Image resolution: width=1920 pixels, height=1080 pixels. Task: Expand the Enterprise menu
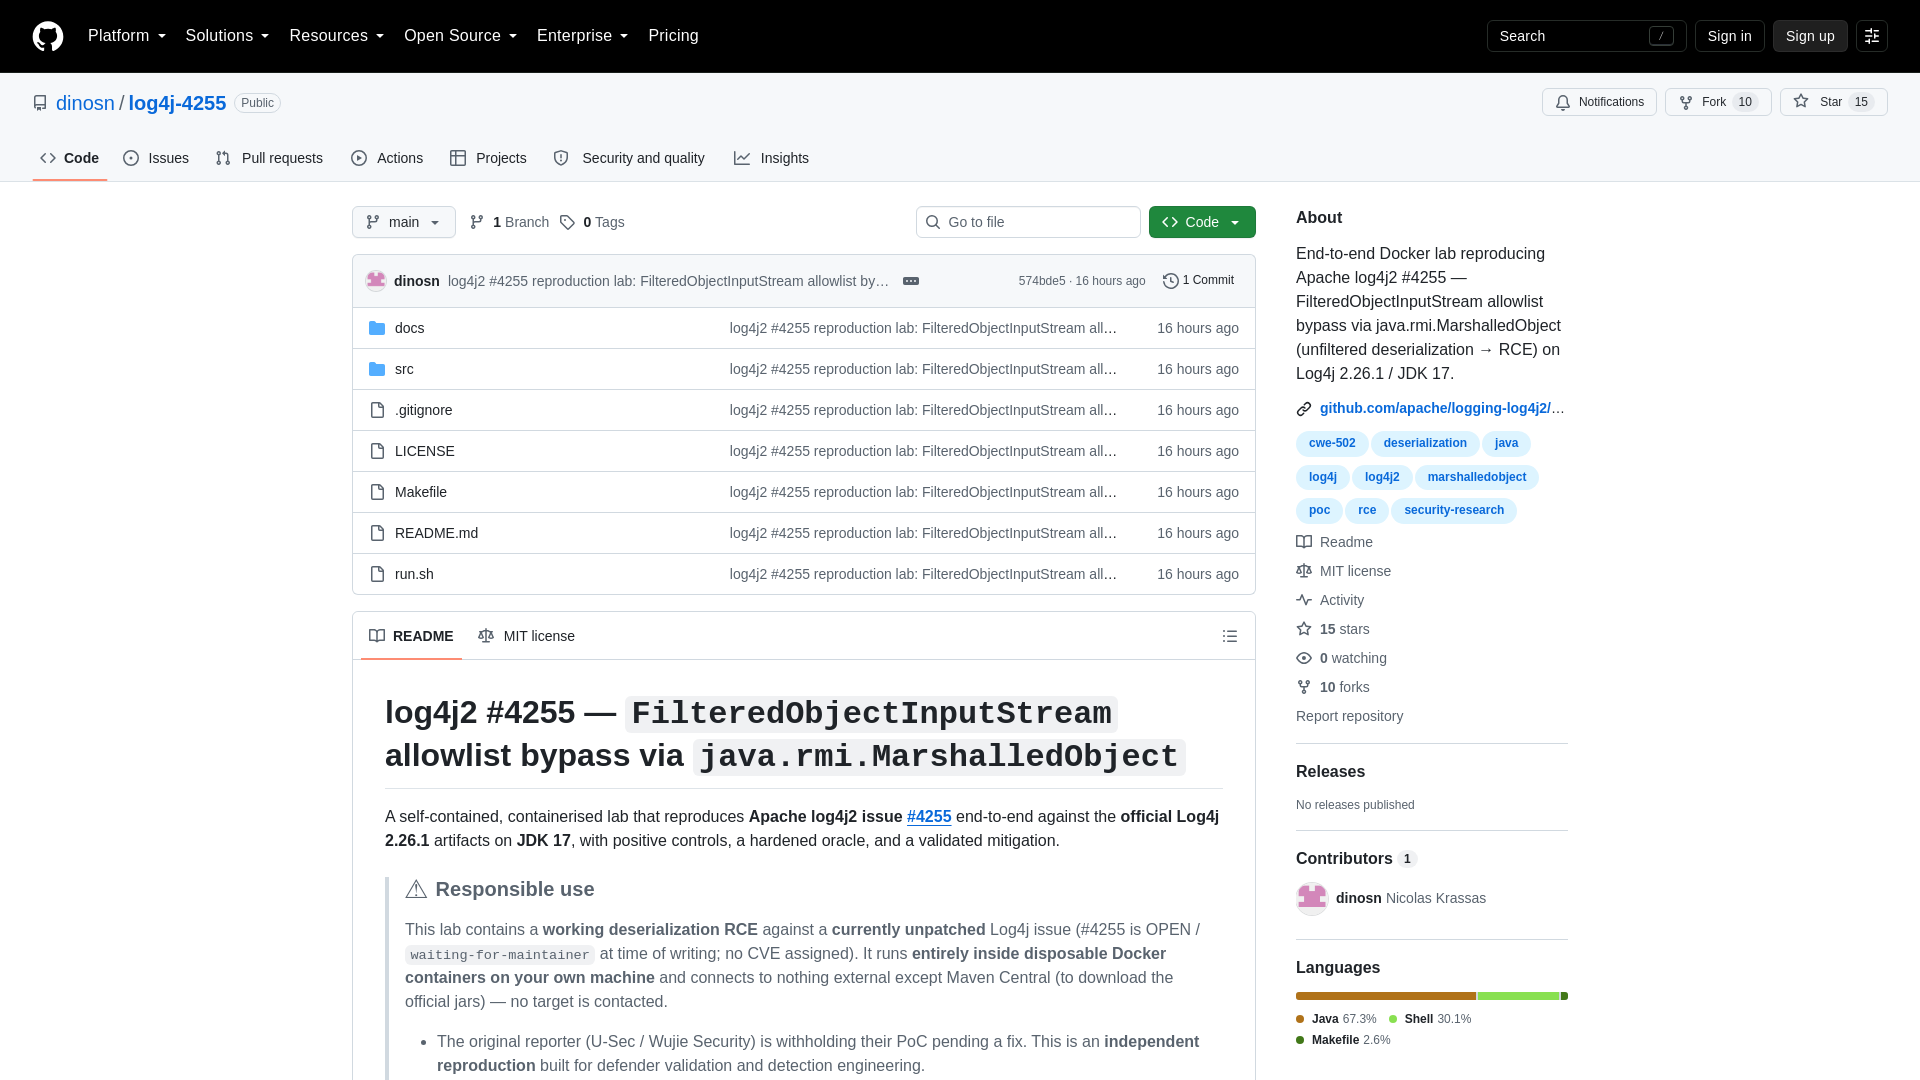point(583,36)
